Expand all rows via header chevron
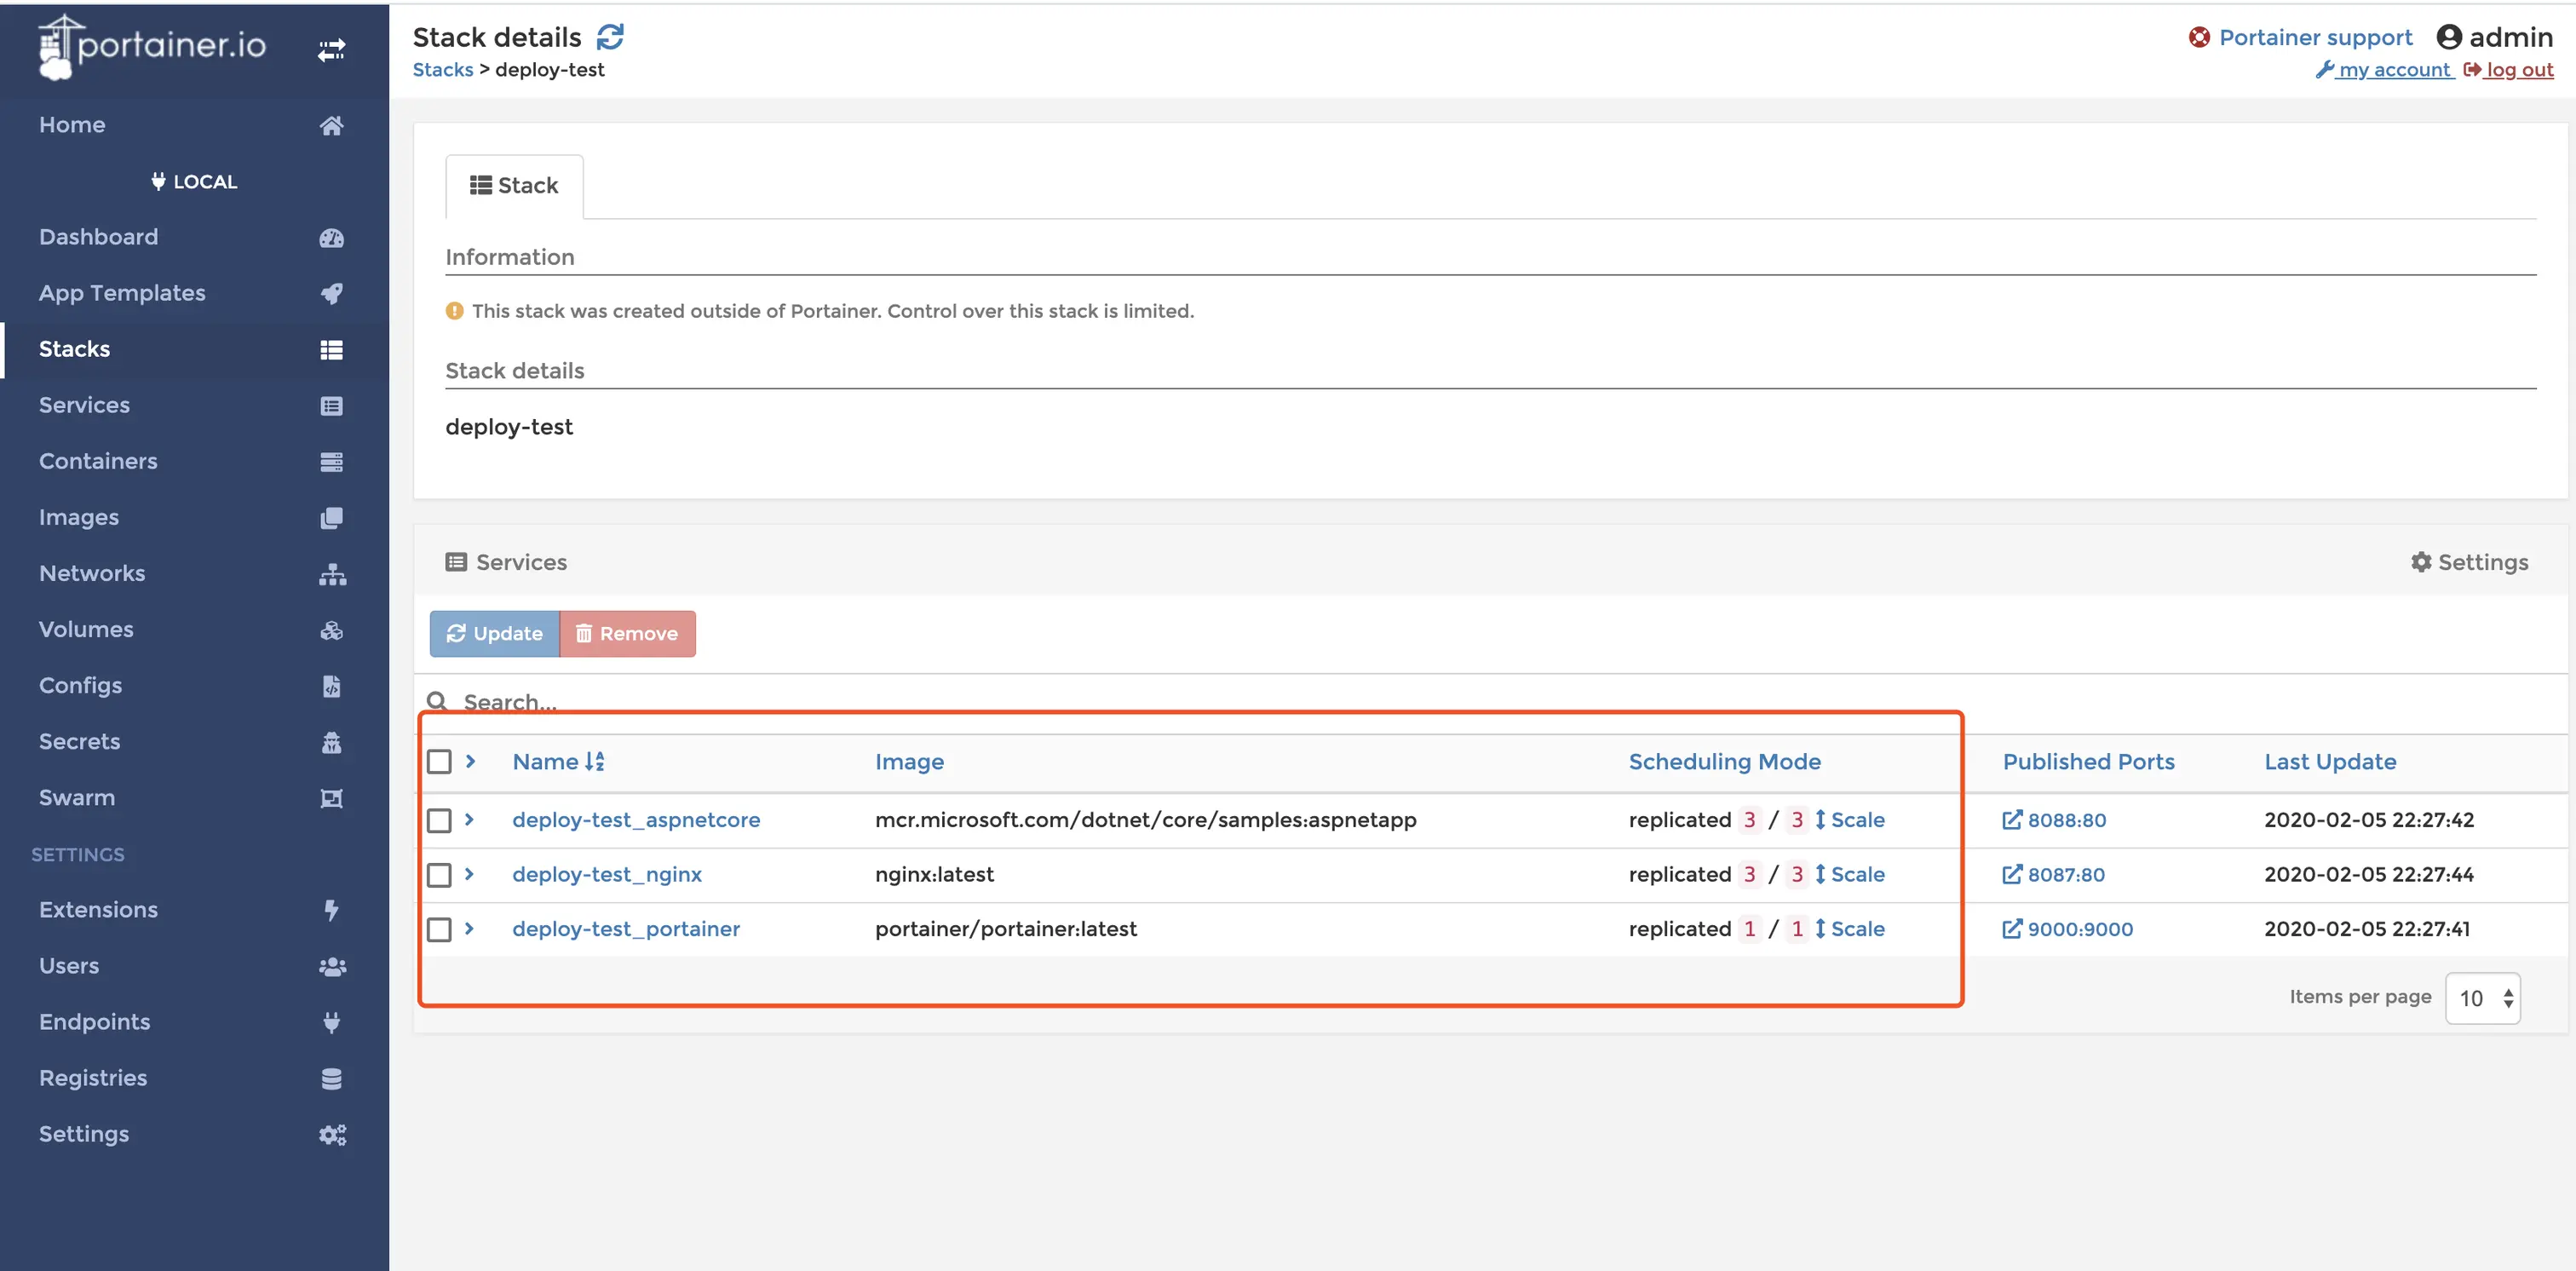 [x=470, y=761]
